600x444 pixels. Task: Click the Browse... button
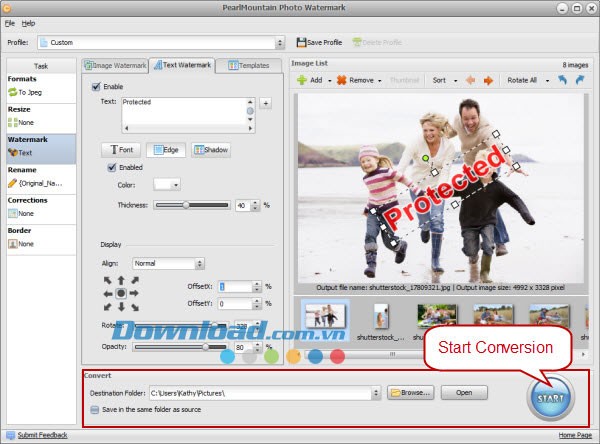[410, 393]
